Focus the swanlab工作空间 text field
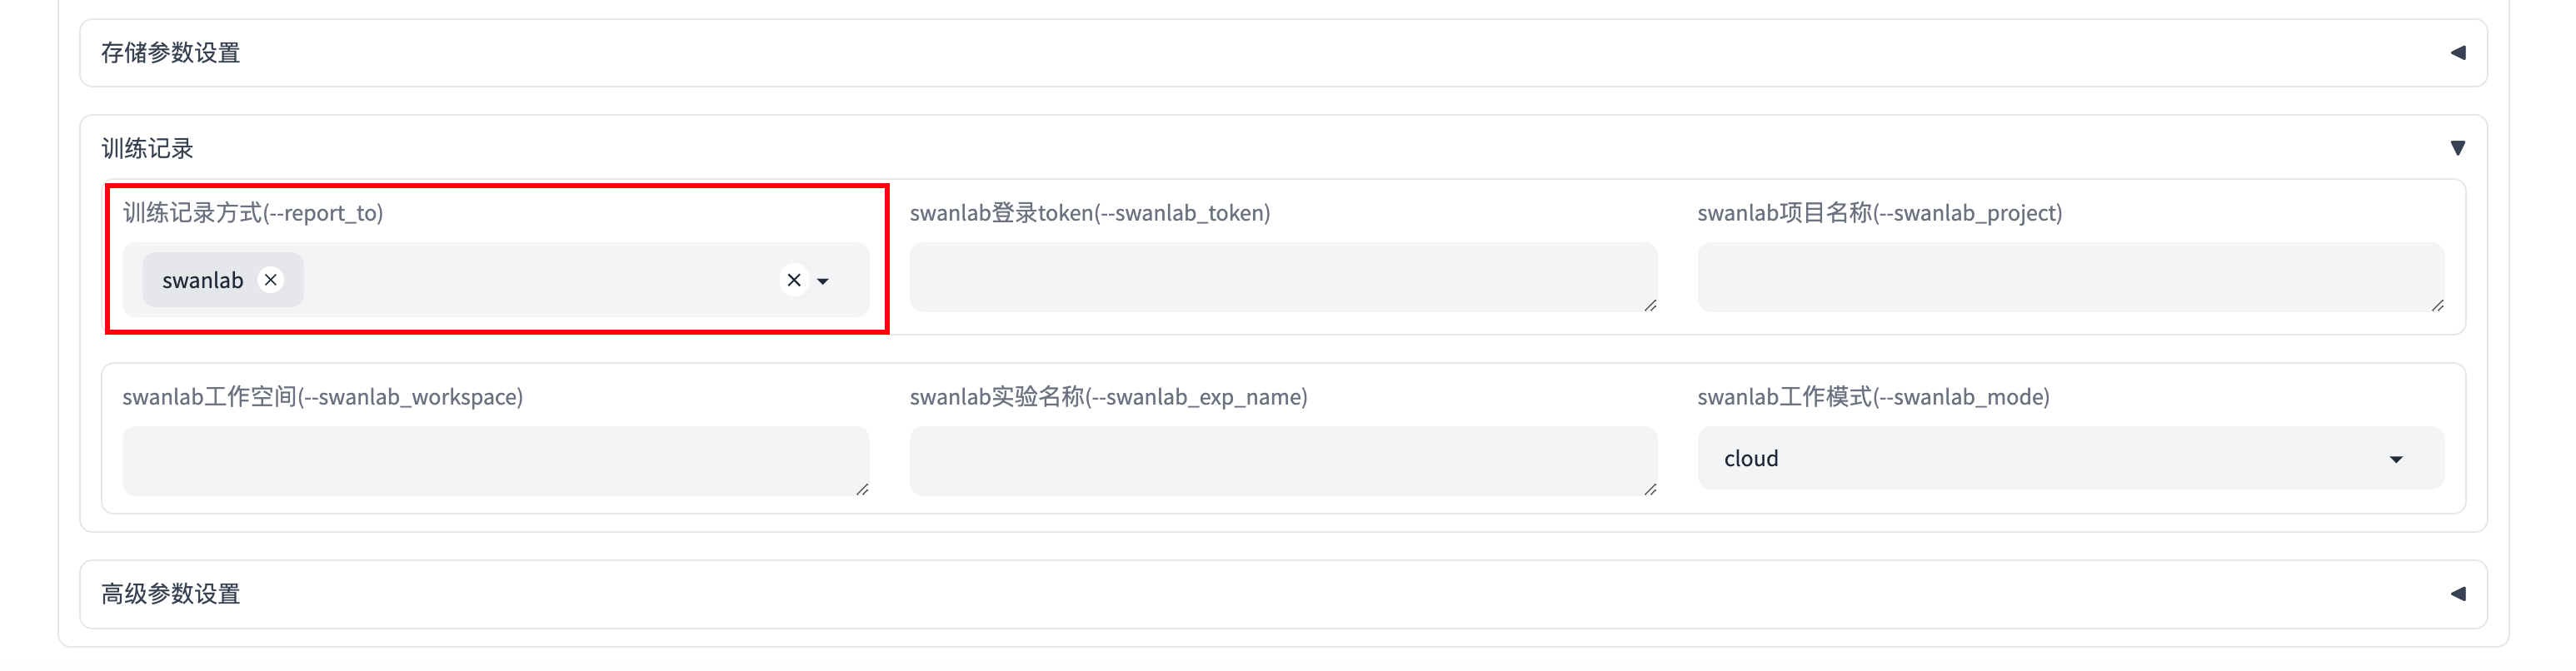The height and width of the screenshot is (671, 2576). [x=495, y=461]
